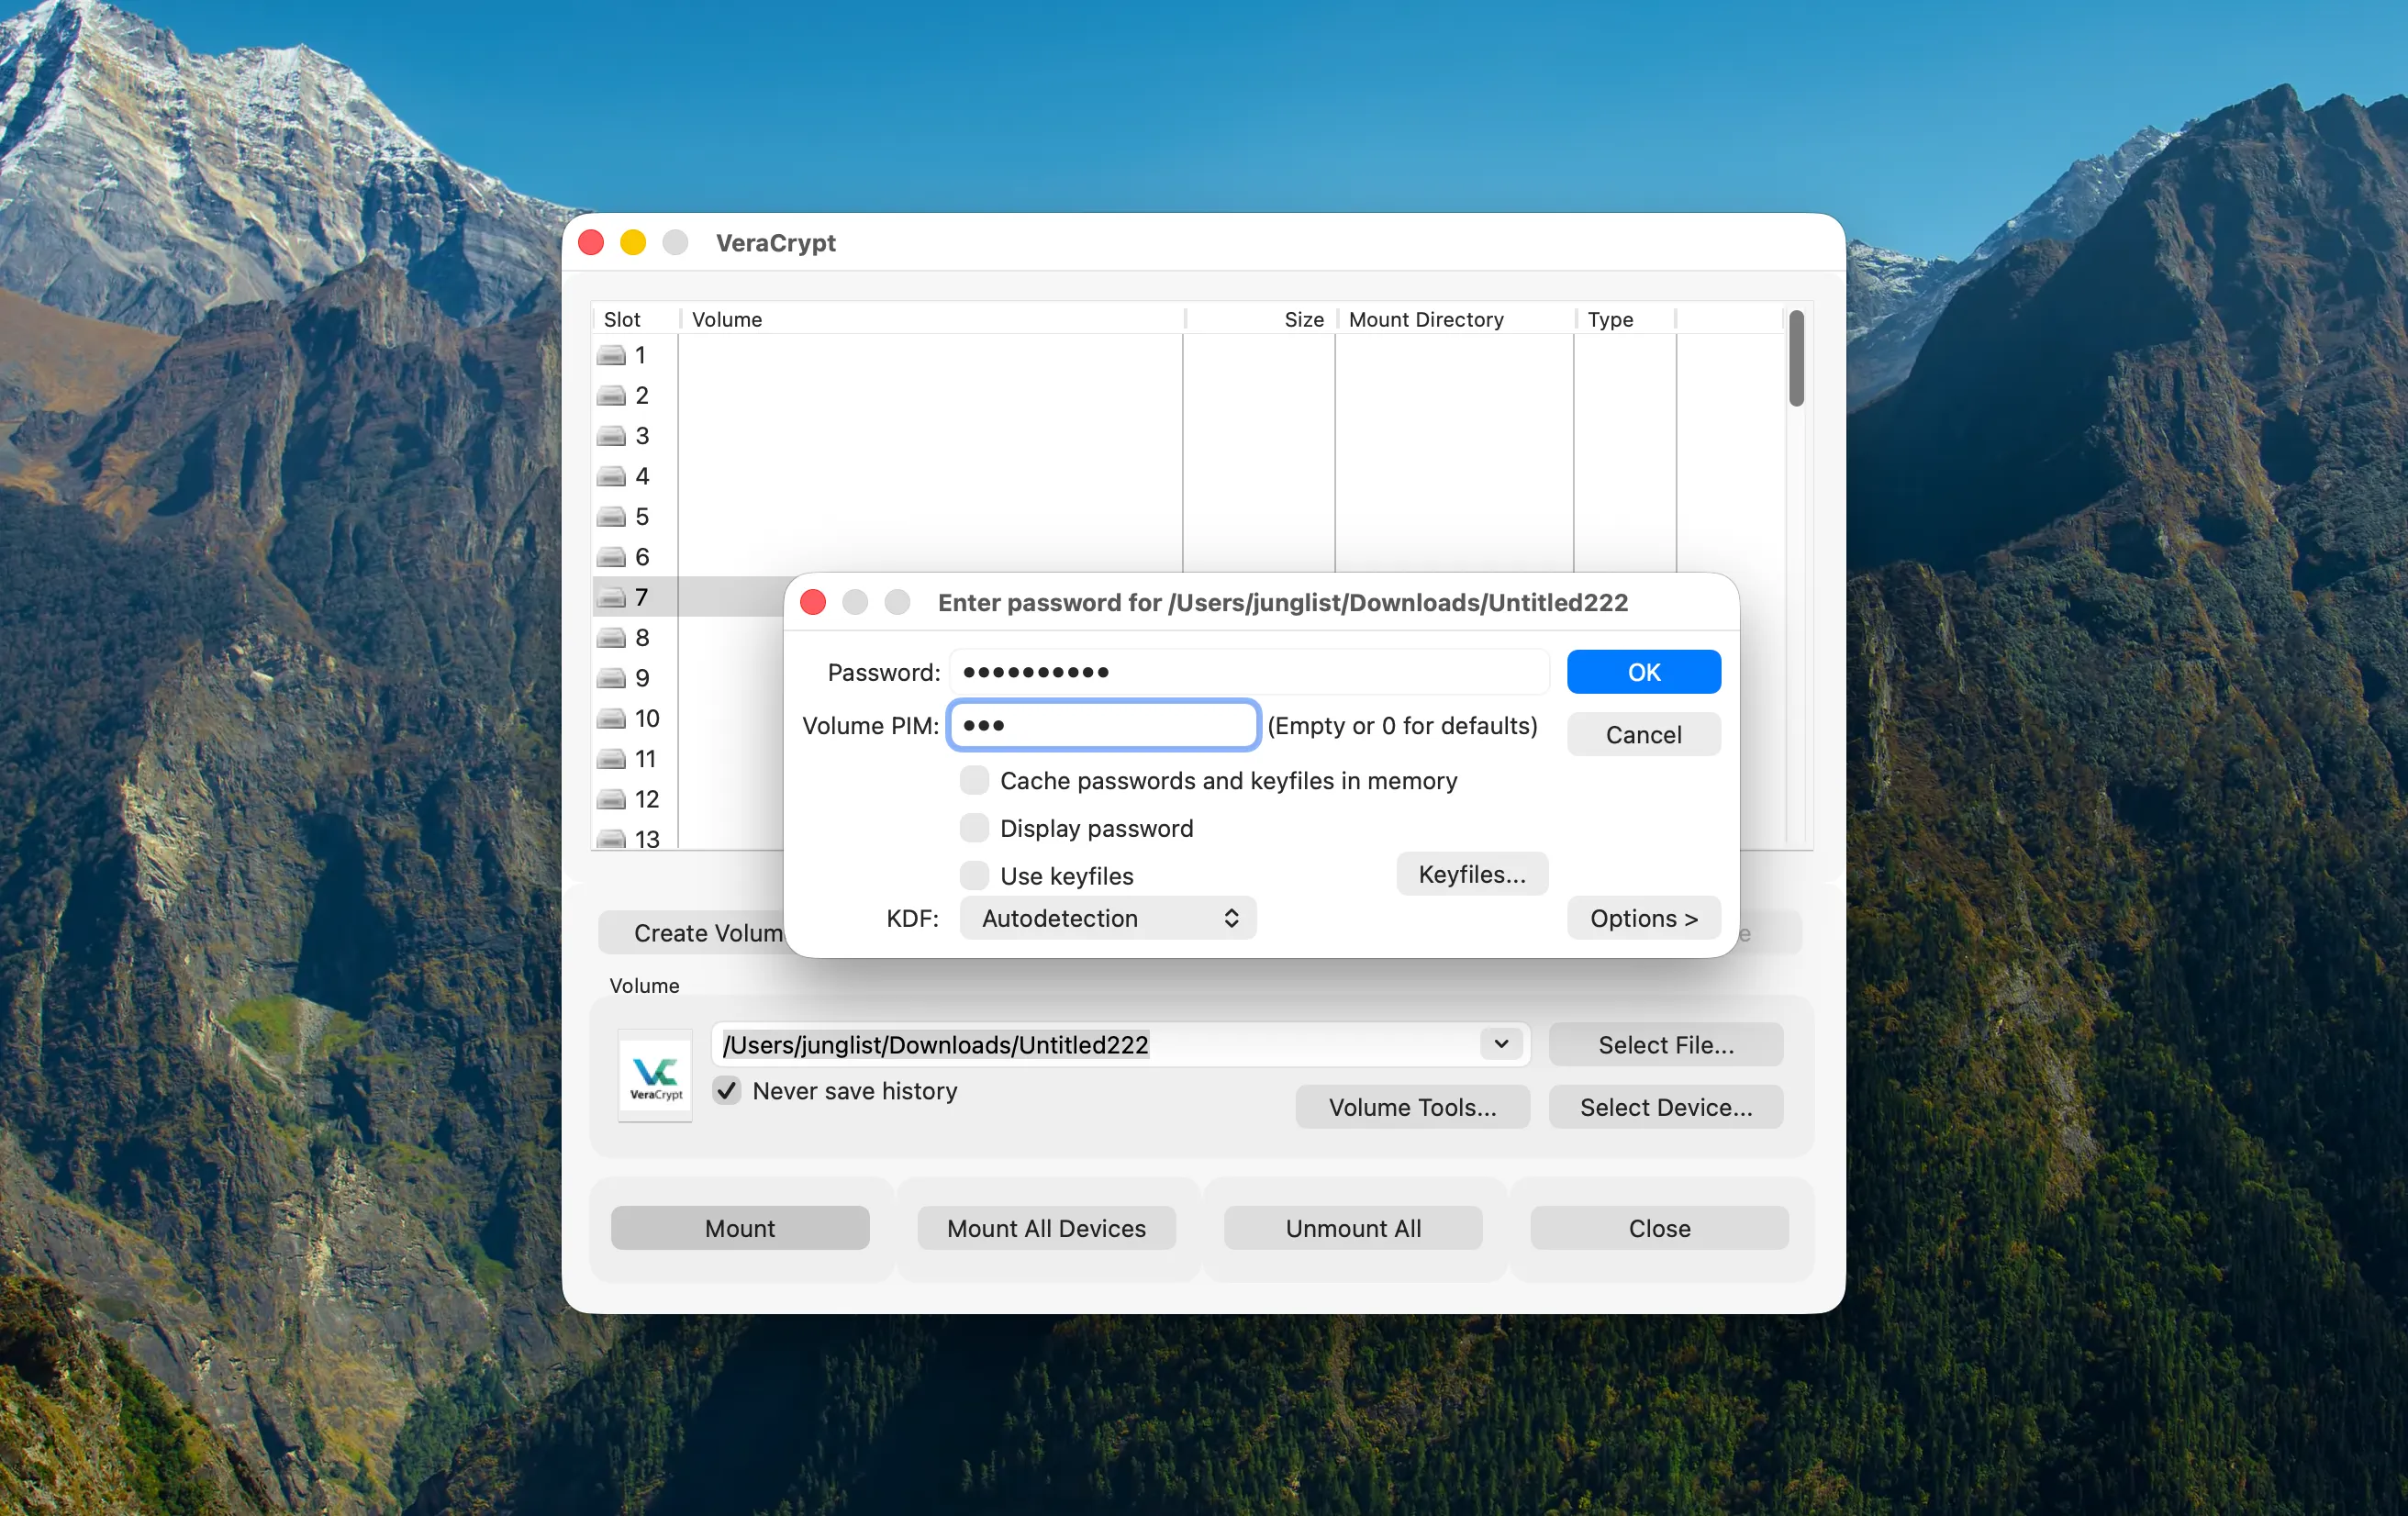Confirm the password with OK
This screenshot has height=1516, width=2408.
[1643, 672]
